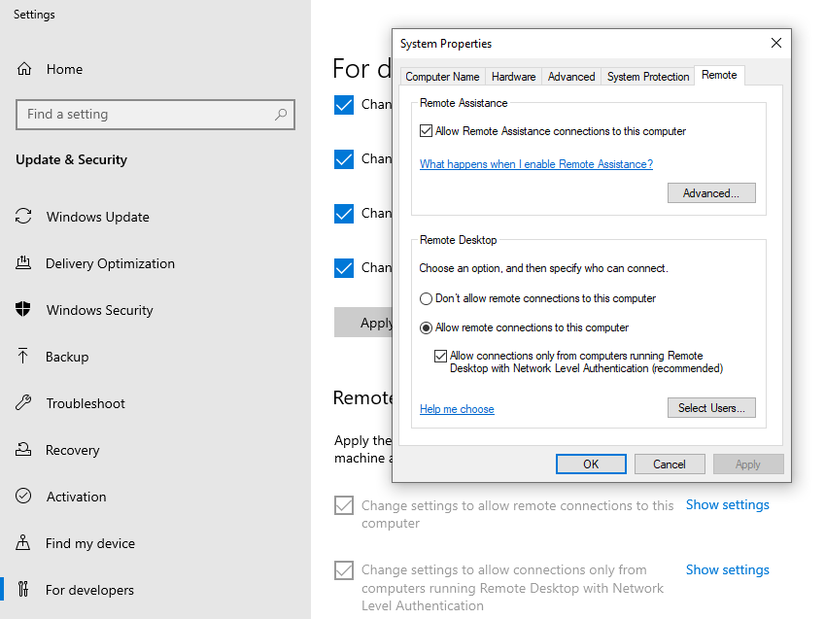Viewport: 825px width, 619px height.
Task: Confirm the dialog with OK
Action: [x=591, y=464]
